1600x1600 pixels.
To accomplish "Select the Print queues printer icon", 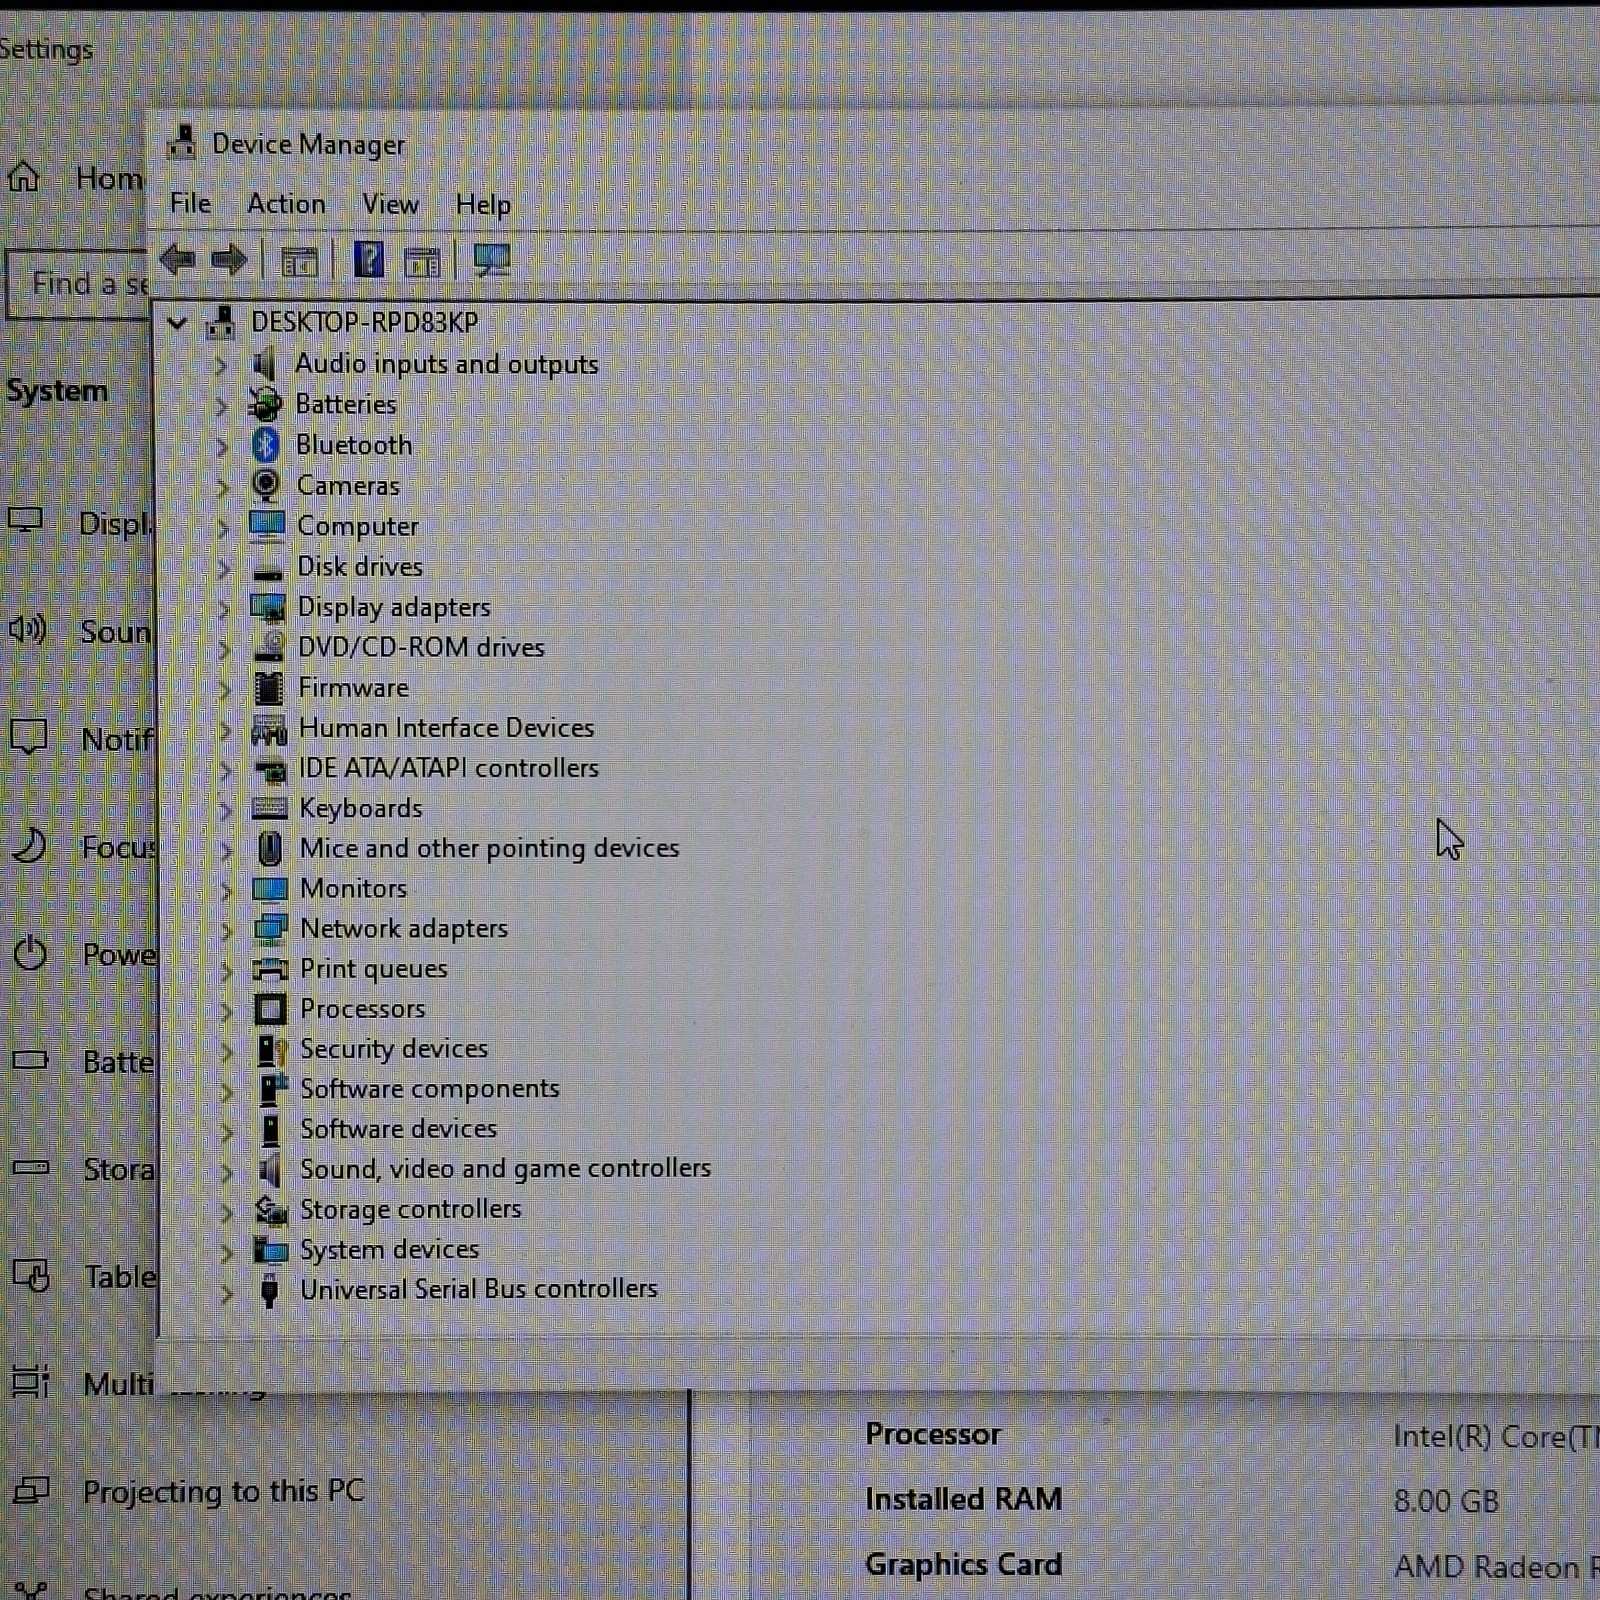I will (270, 969).
